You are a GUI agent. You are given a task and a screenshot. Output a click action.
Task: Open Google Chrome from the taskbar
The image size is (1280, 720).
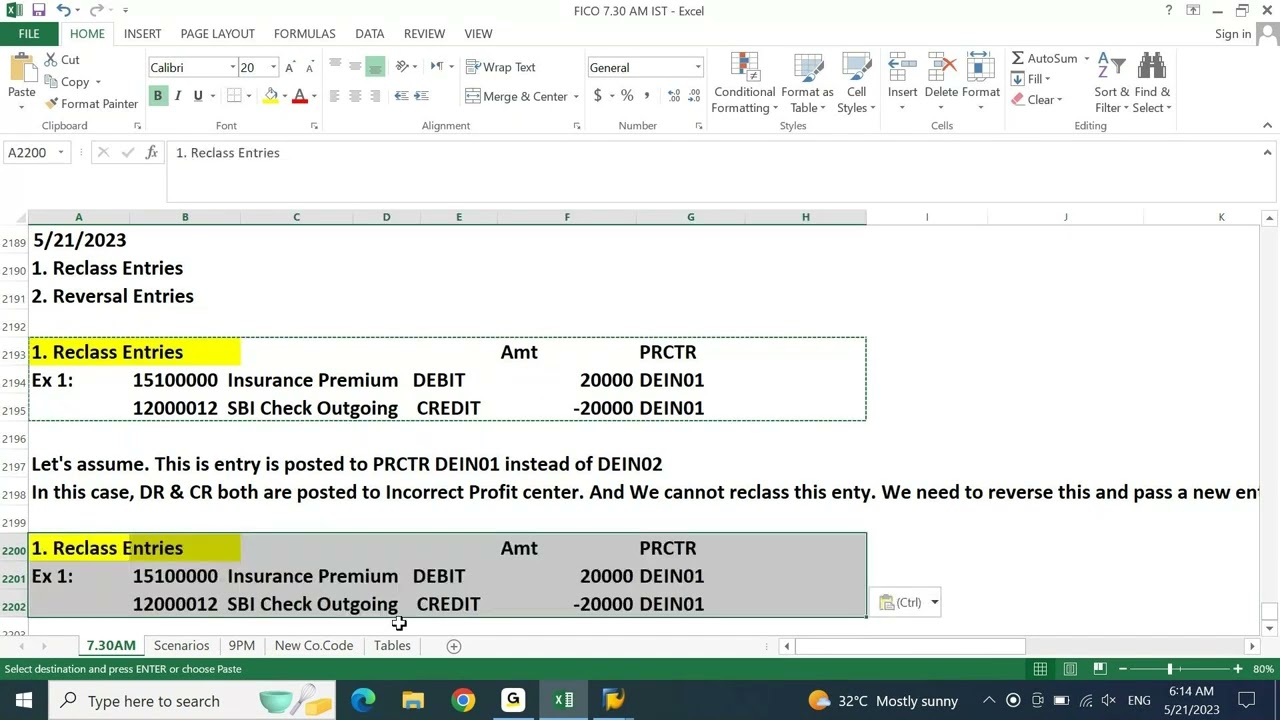coord(463,700)
